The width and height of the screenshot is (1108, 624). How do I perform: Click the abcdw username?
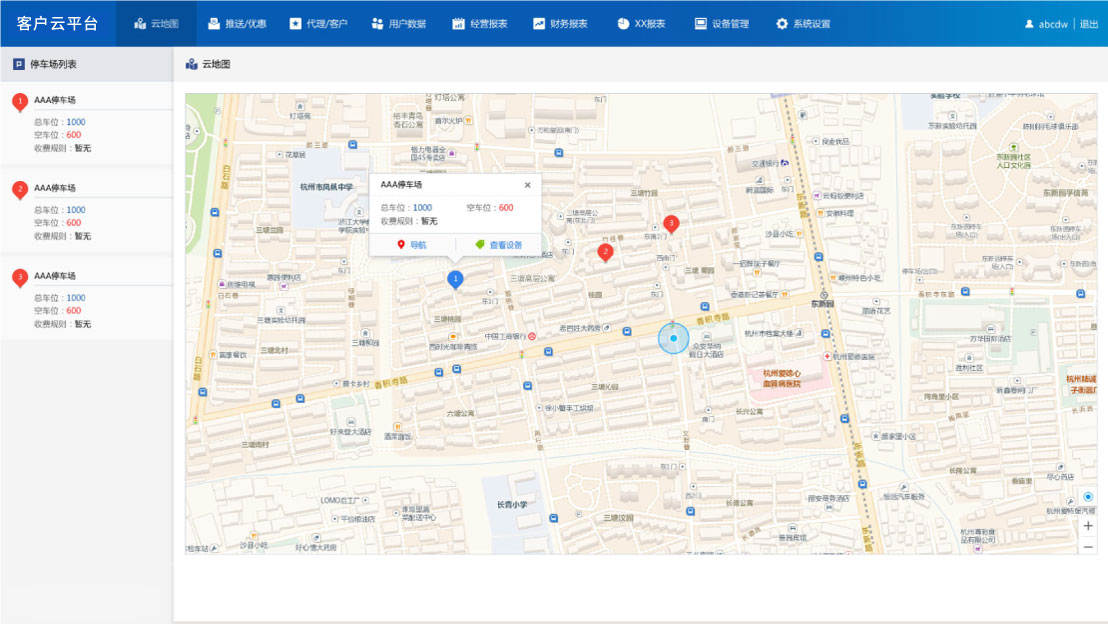[1053, 24]
